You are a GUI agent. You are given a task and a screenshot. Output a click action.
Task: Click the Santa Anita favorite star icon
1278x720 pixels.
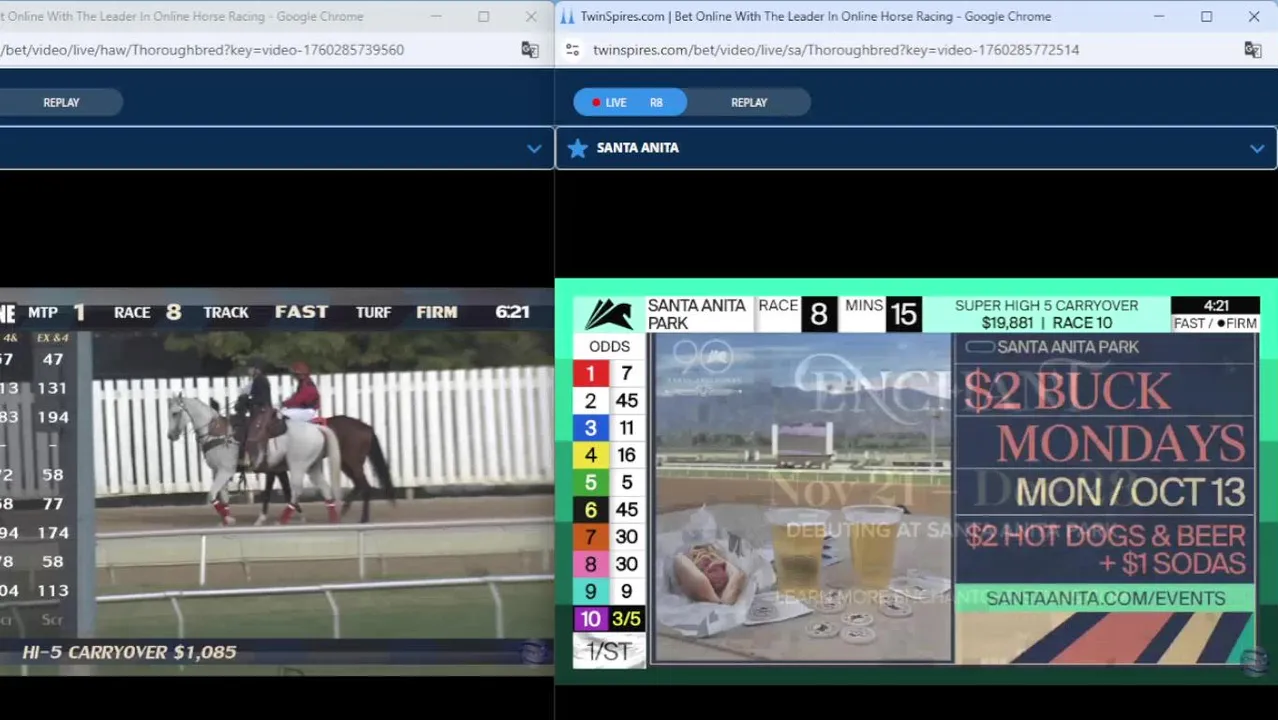[x=578, y=148]
